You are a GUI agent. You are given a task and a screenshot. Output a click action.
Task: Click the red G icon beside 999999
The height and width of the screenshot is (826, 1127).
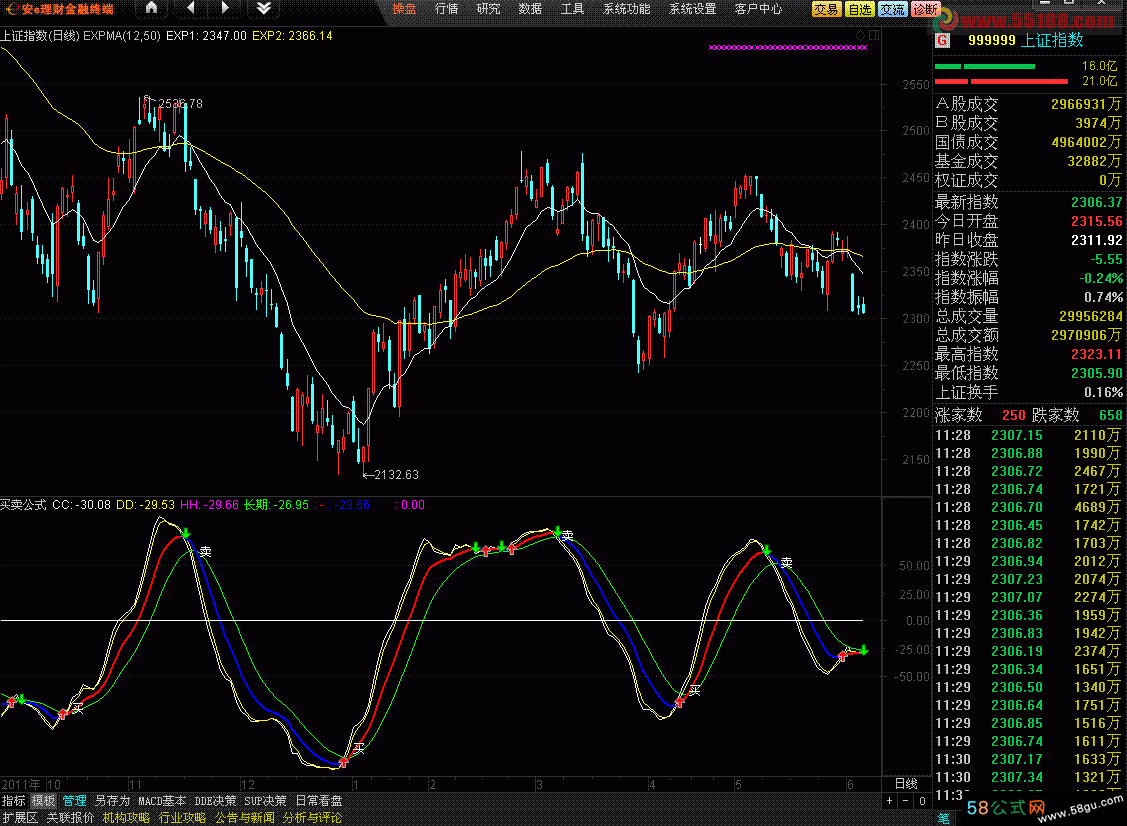942,41
